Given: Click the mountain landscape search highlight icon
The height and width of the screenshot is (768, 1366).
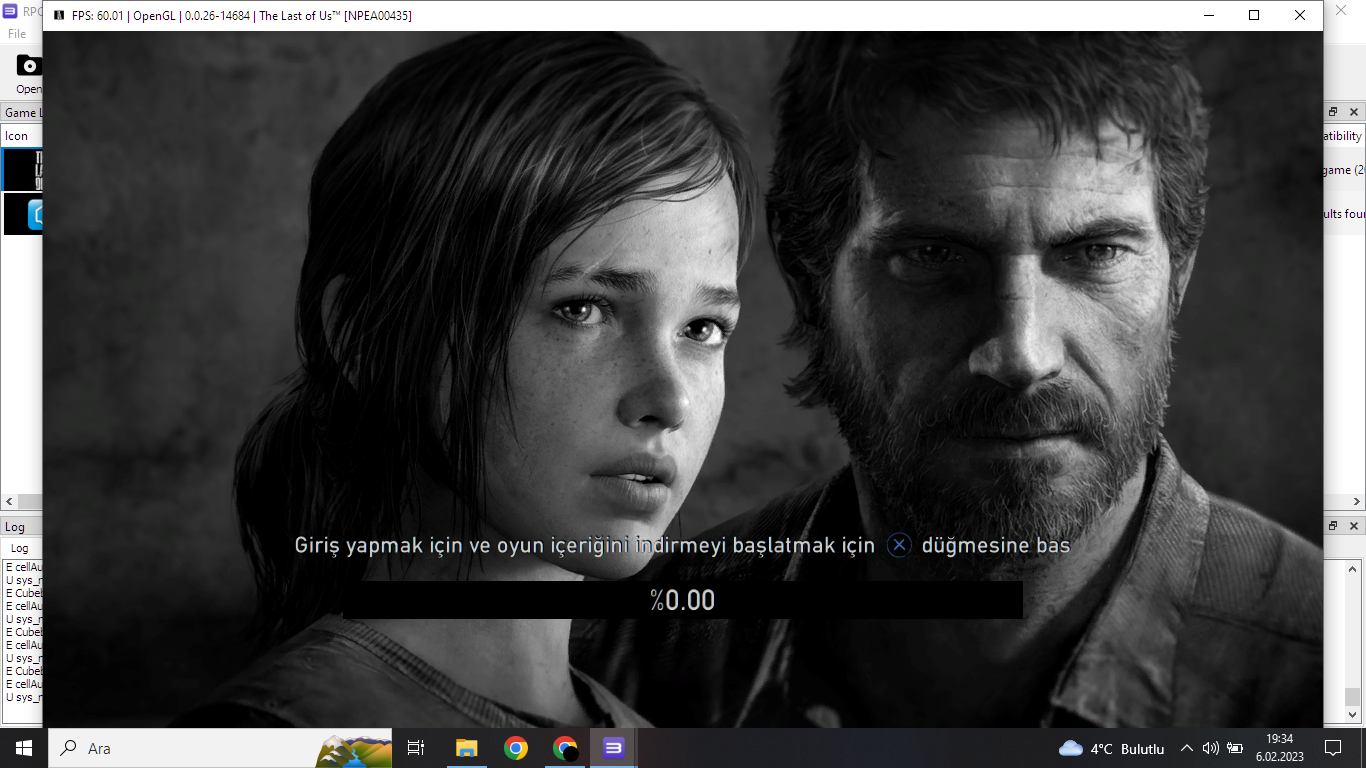Looking at the screenshot, I should tap(353, 750).
